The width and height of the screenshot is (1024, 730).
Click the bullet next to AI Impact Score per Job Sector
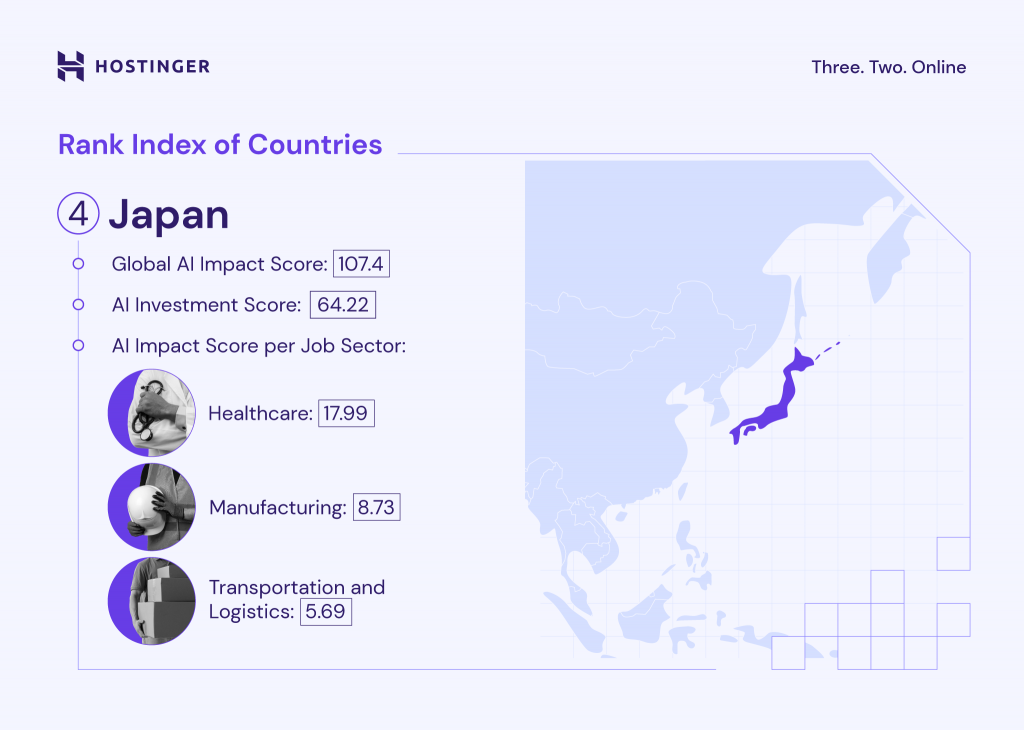pyautogui.click(x=79, y=345)
